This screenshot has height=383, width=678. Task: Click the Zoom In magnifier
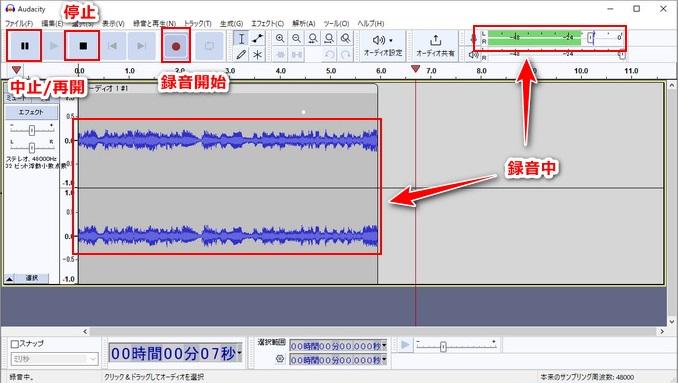280,38
